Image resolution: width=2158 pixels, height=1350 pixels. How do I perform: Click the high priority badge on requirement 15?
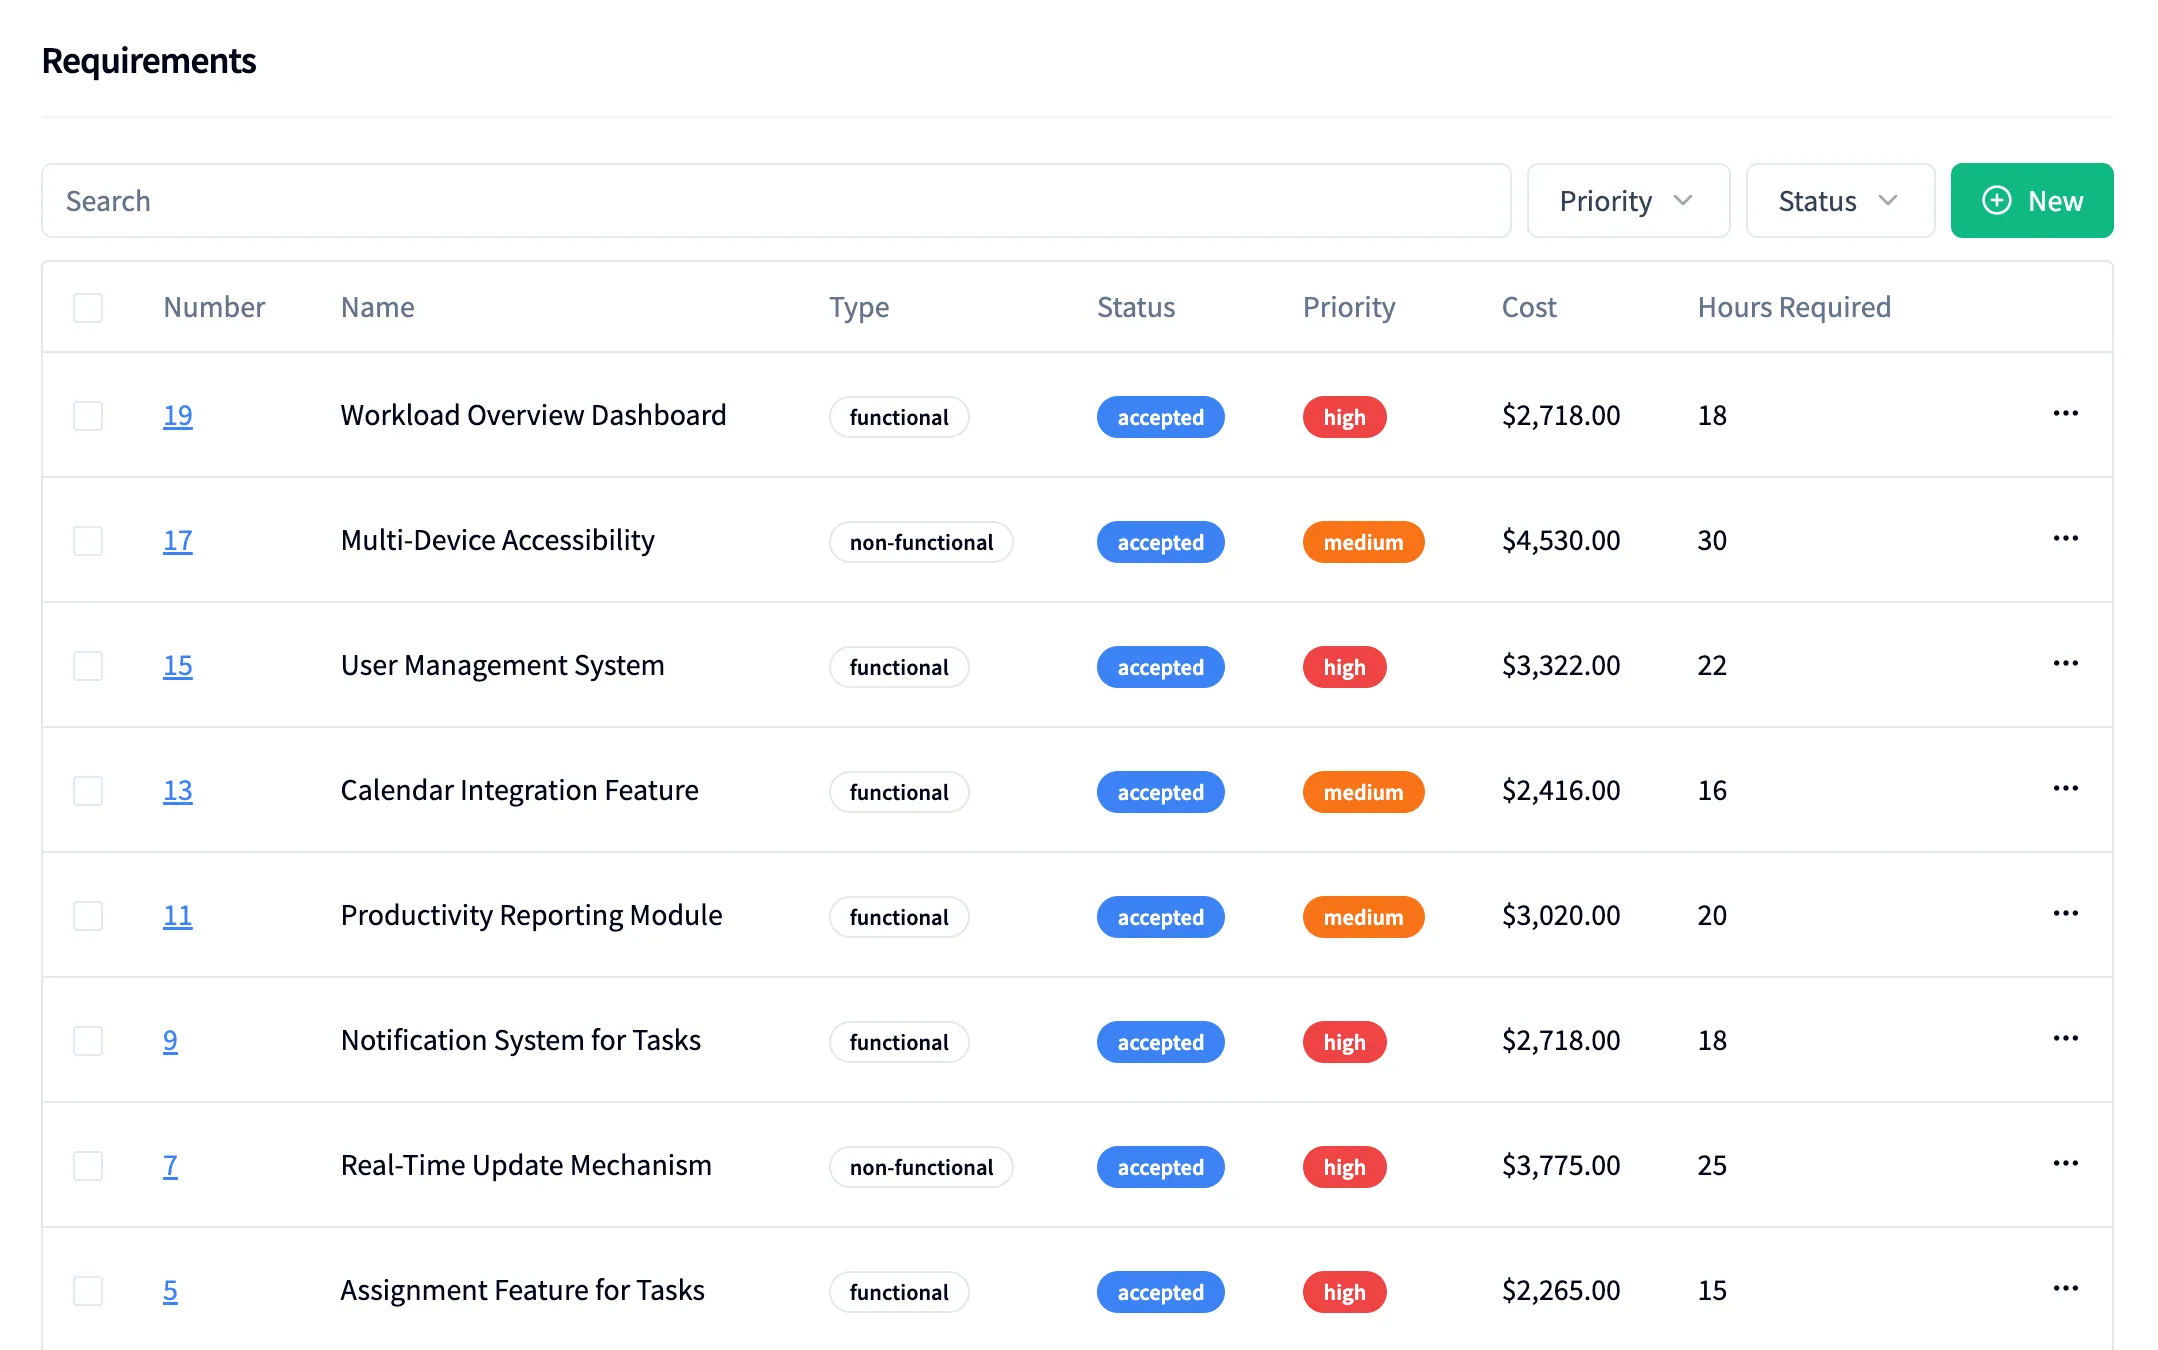1343,667
